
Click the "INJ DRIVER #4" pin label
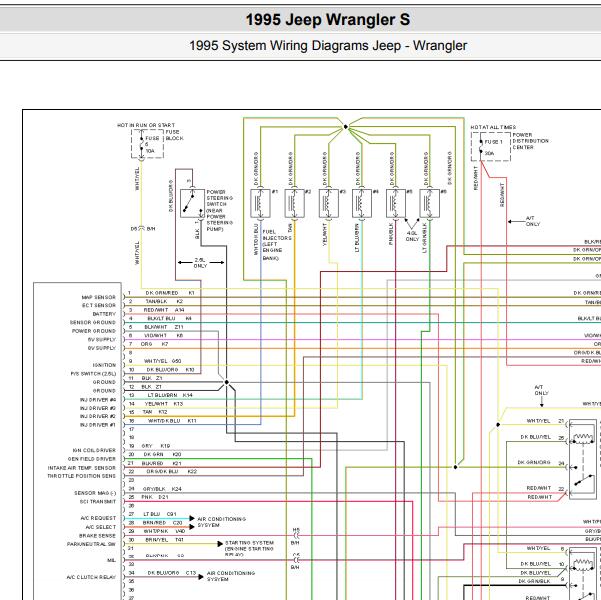[98, 400]
